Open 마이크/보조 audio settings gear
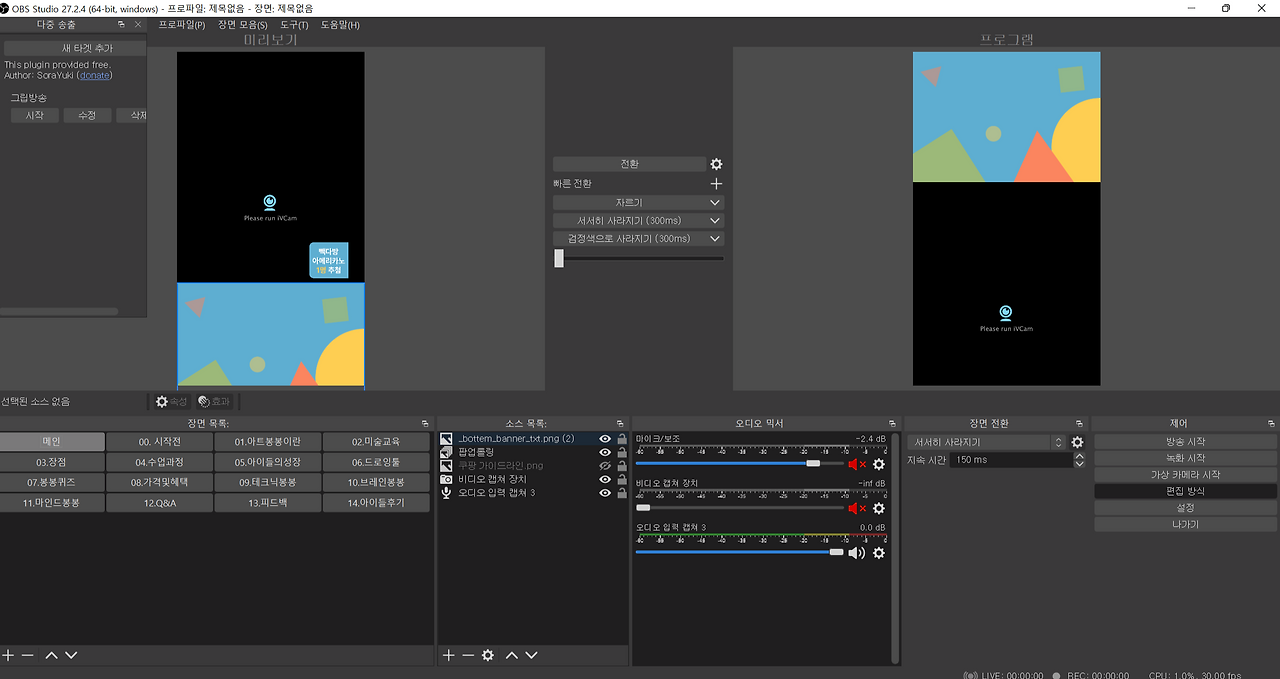1280x679 pixels. 879,464
